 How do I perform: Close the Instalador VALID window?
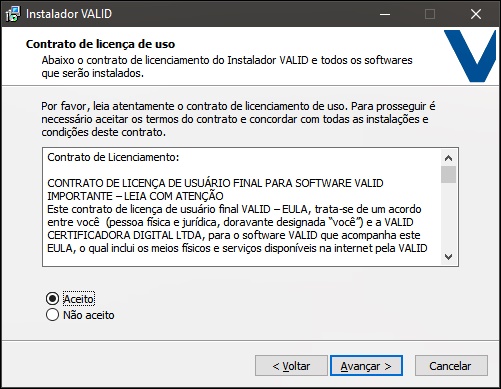pyautogui.click(x=476, y=14)
